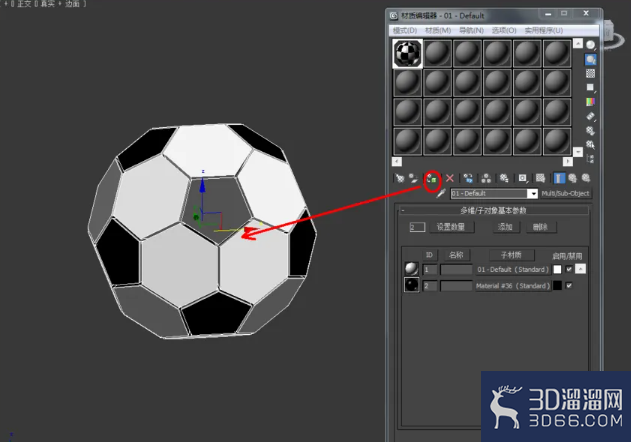Open the Material Editor Options icon
Screen dimensions: 631x442
[590, 130]
